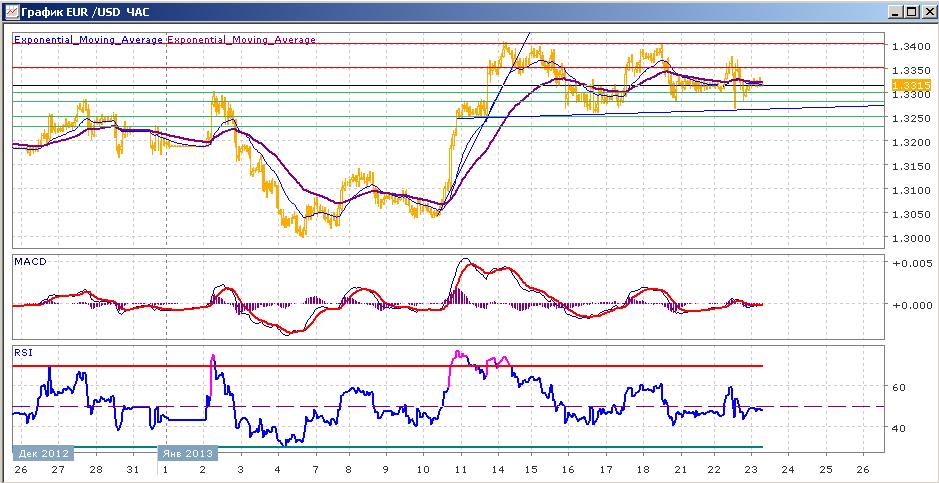
Task: Click date 24 on the time axis
Action: tap(789, 468)
